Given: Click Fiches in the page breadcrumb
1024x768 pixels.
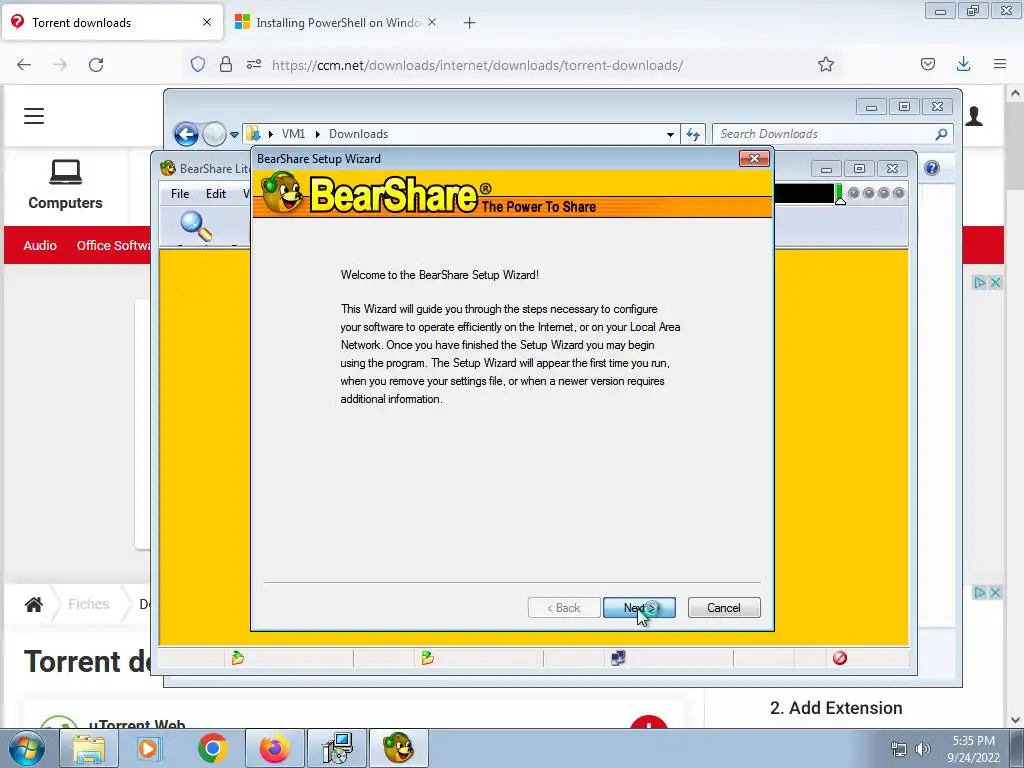Looking at the screenshot, I should 88,604.
